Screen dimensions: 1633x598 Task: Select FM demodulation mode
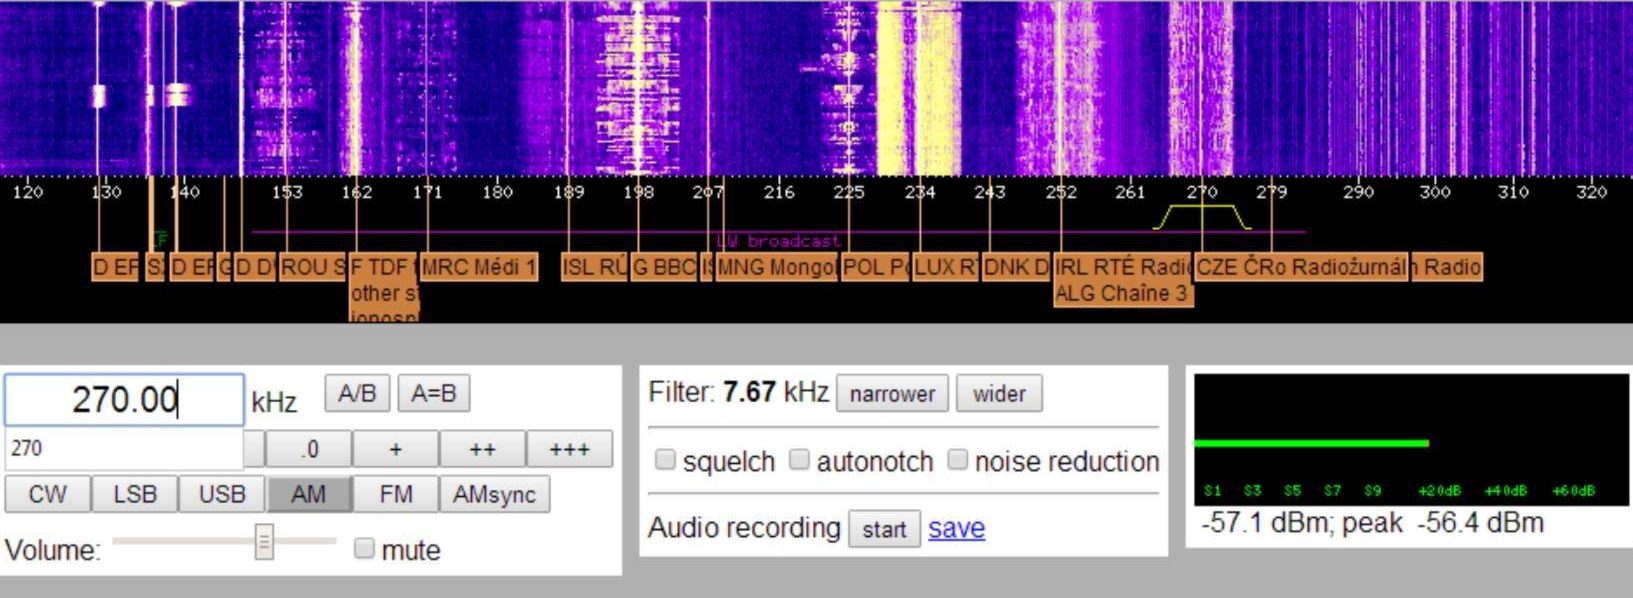coord(395,494)
